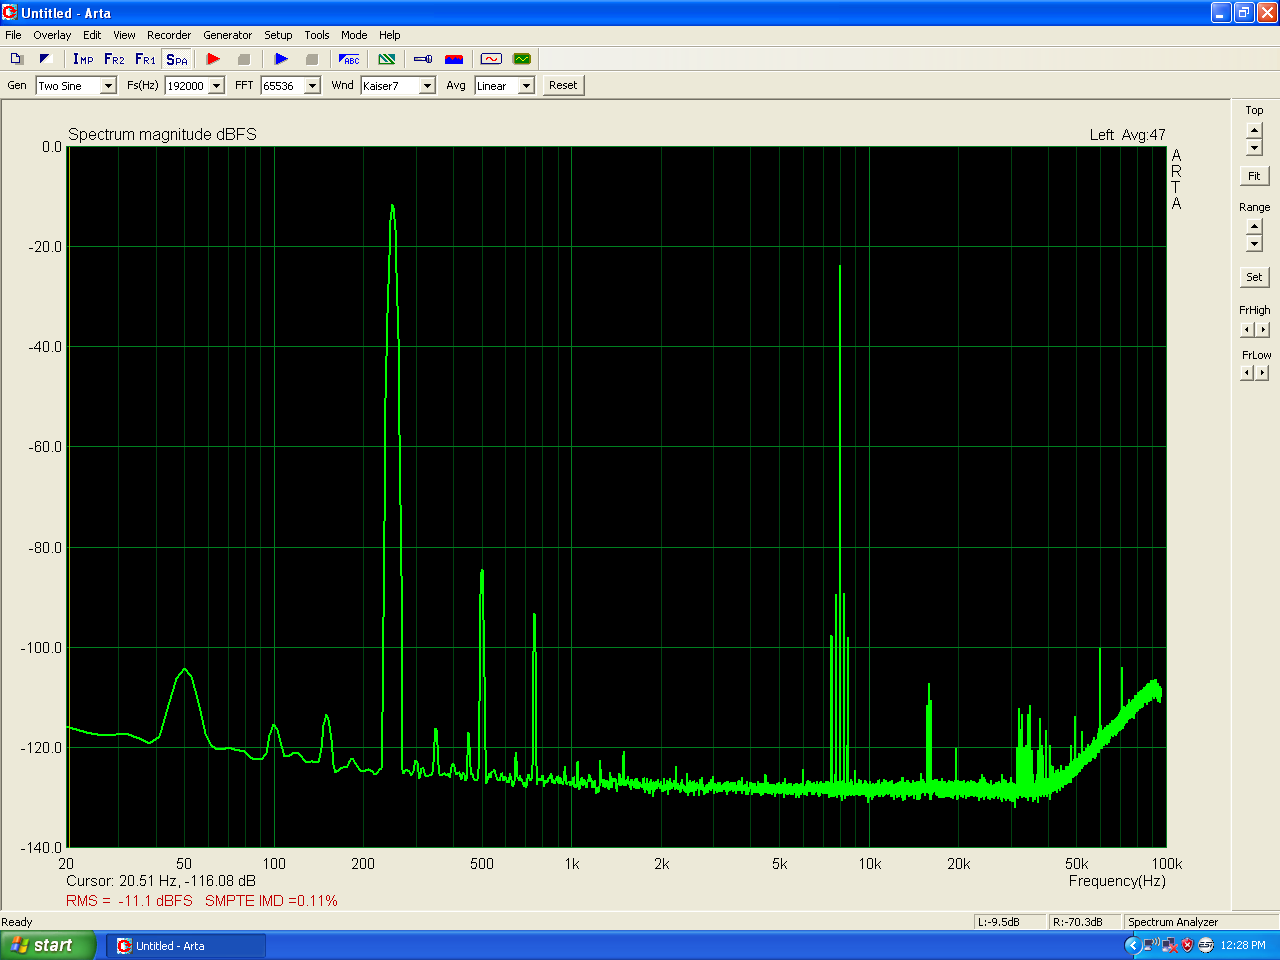1280x960 pixels.
Task: Click the red-and-blue spectrum toolbar icon
Action: click(x=454, y=59)
